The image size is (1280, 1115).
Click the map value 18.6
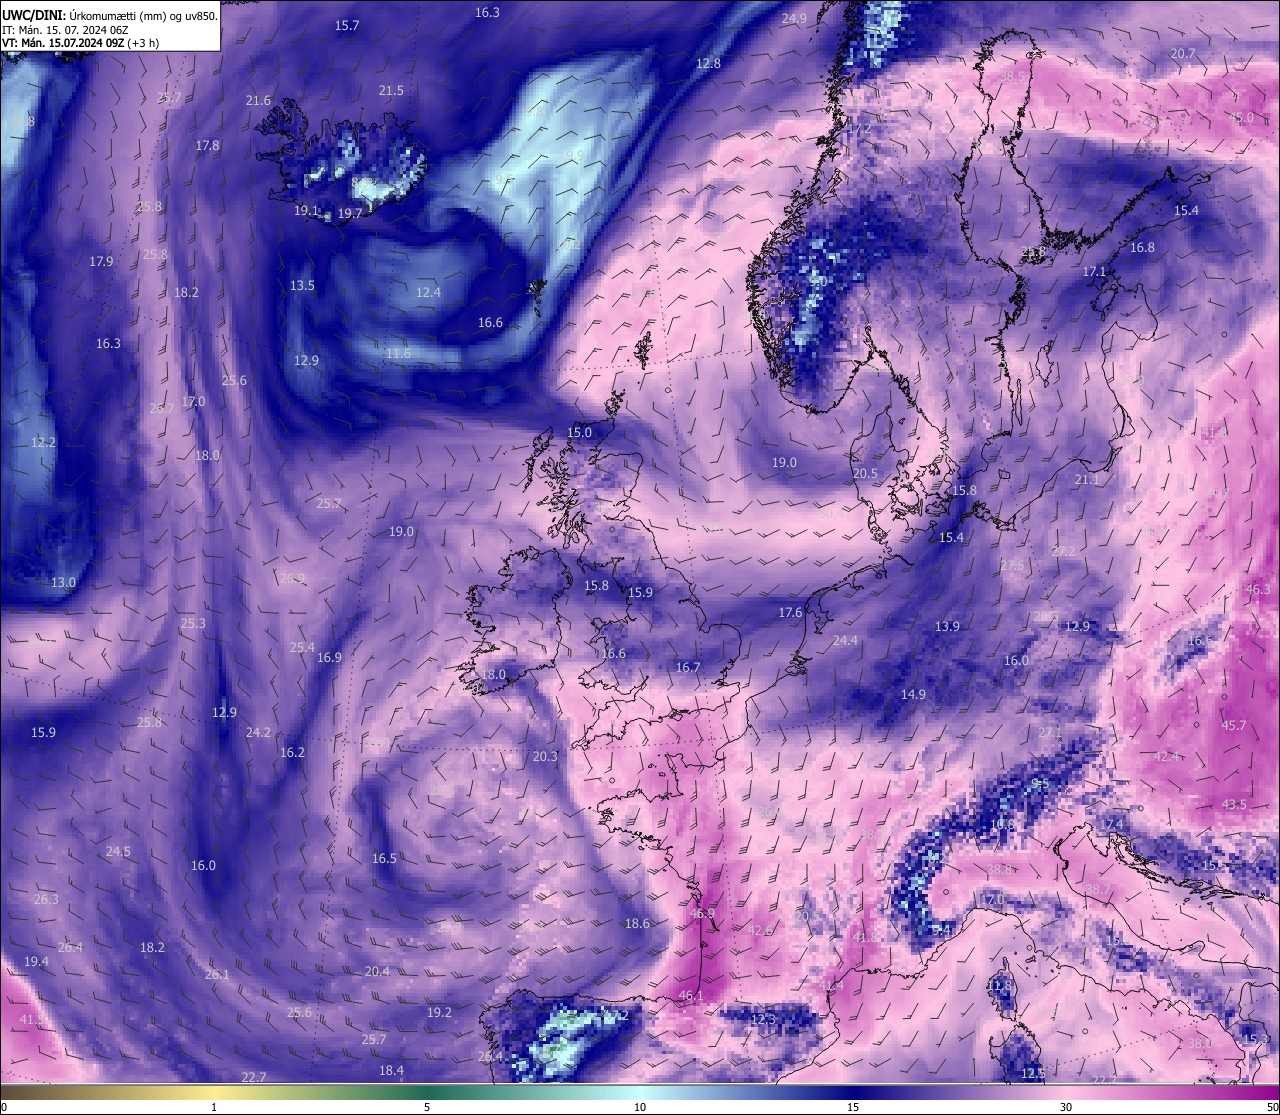pyautogui.click(x=637, y=923)
